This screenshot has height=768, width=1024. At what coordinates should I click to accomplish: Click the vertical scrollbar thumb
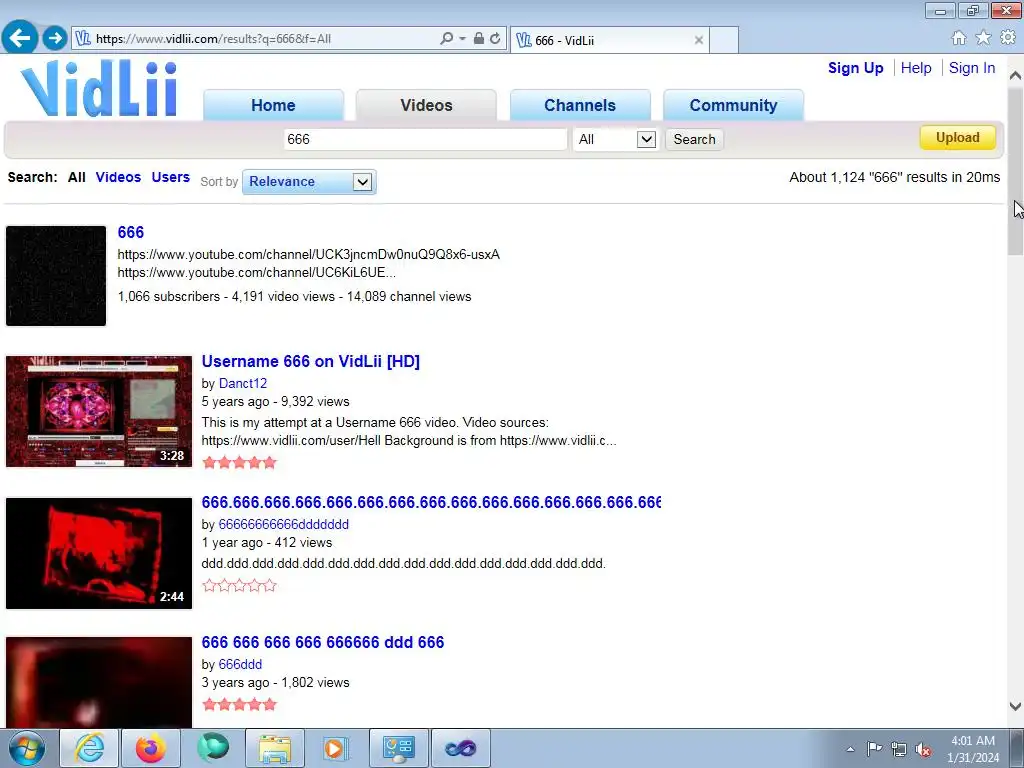pos(1015,171)
